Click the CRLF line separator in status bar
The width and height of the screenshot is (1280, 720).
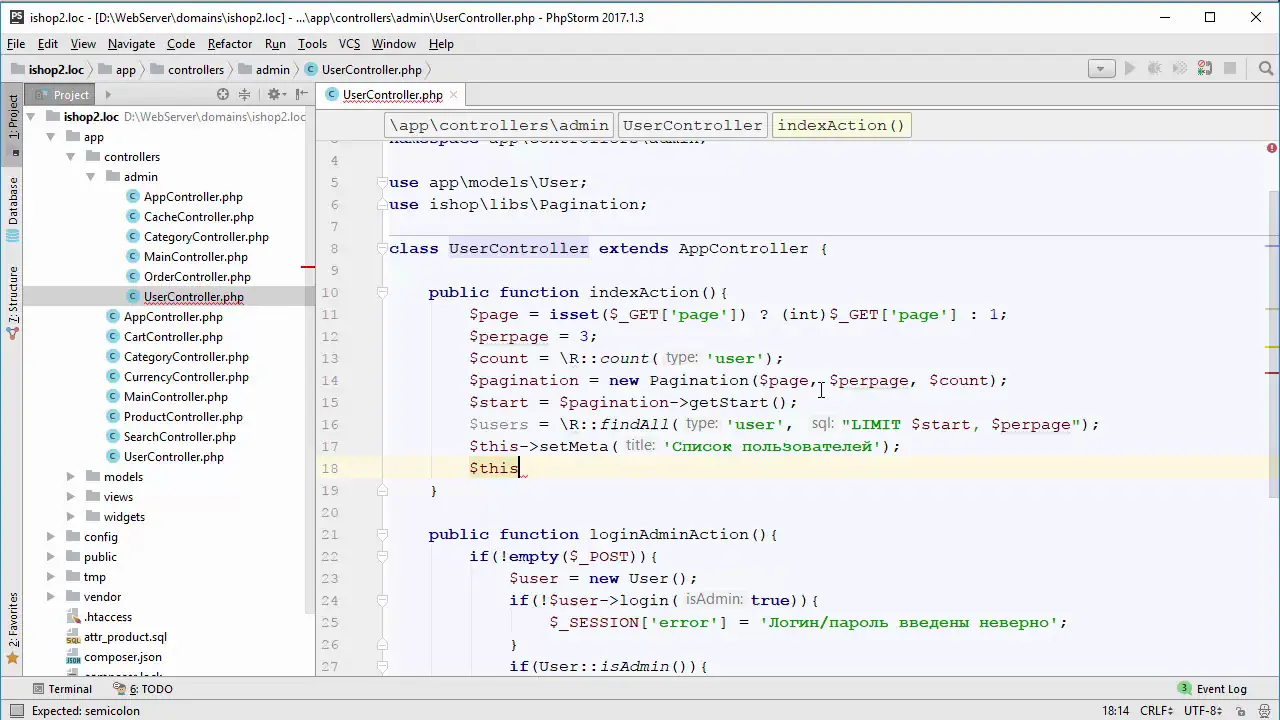pos(1155,711)
